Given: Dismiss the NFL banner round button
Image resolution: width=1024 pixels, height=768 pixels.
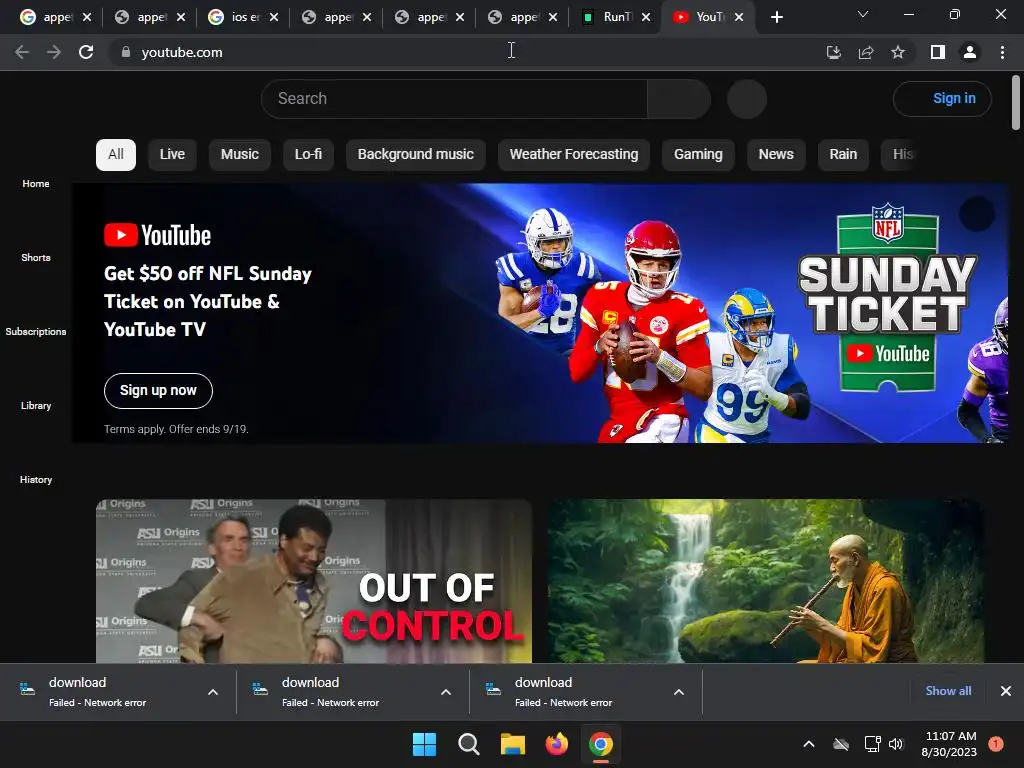Looking at the screenshot, I should pyautogui.click(x=977, y=214).
